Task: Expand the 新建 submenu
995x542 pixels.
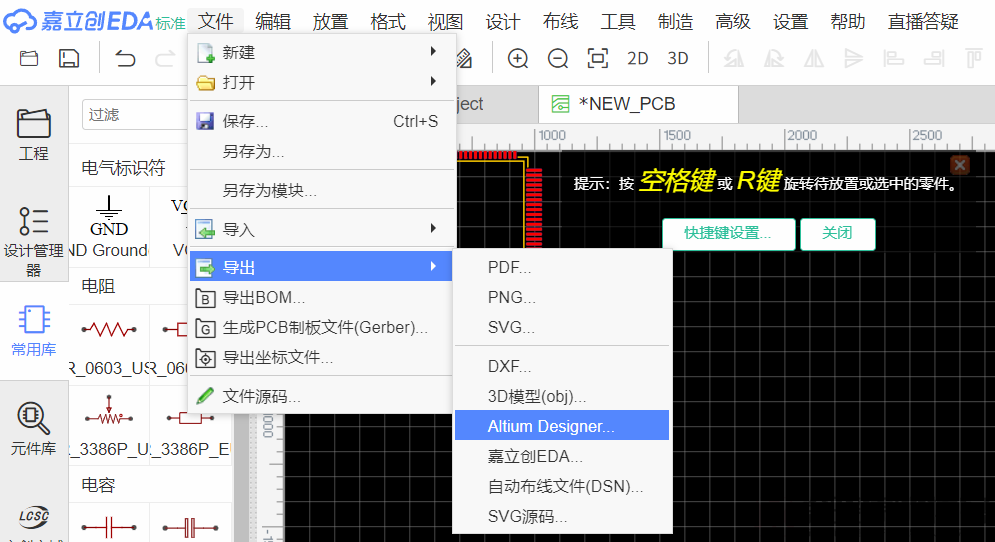Action: pyautogui.click(x=322, y=52)
